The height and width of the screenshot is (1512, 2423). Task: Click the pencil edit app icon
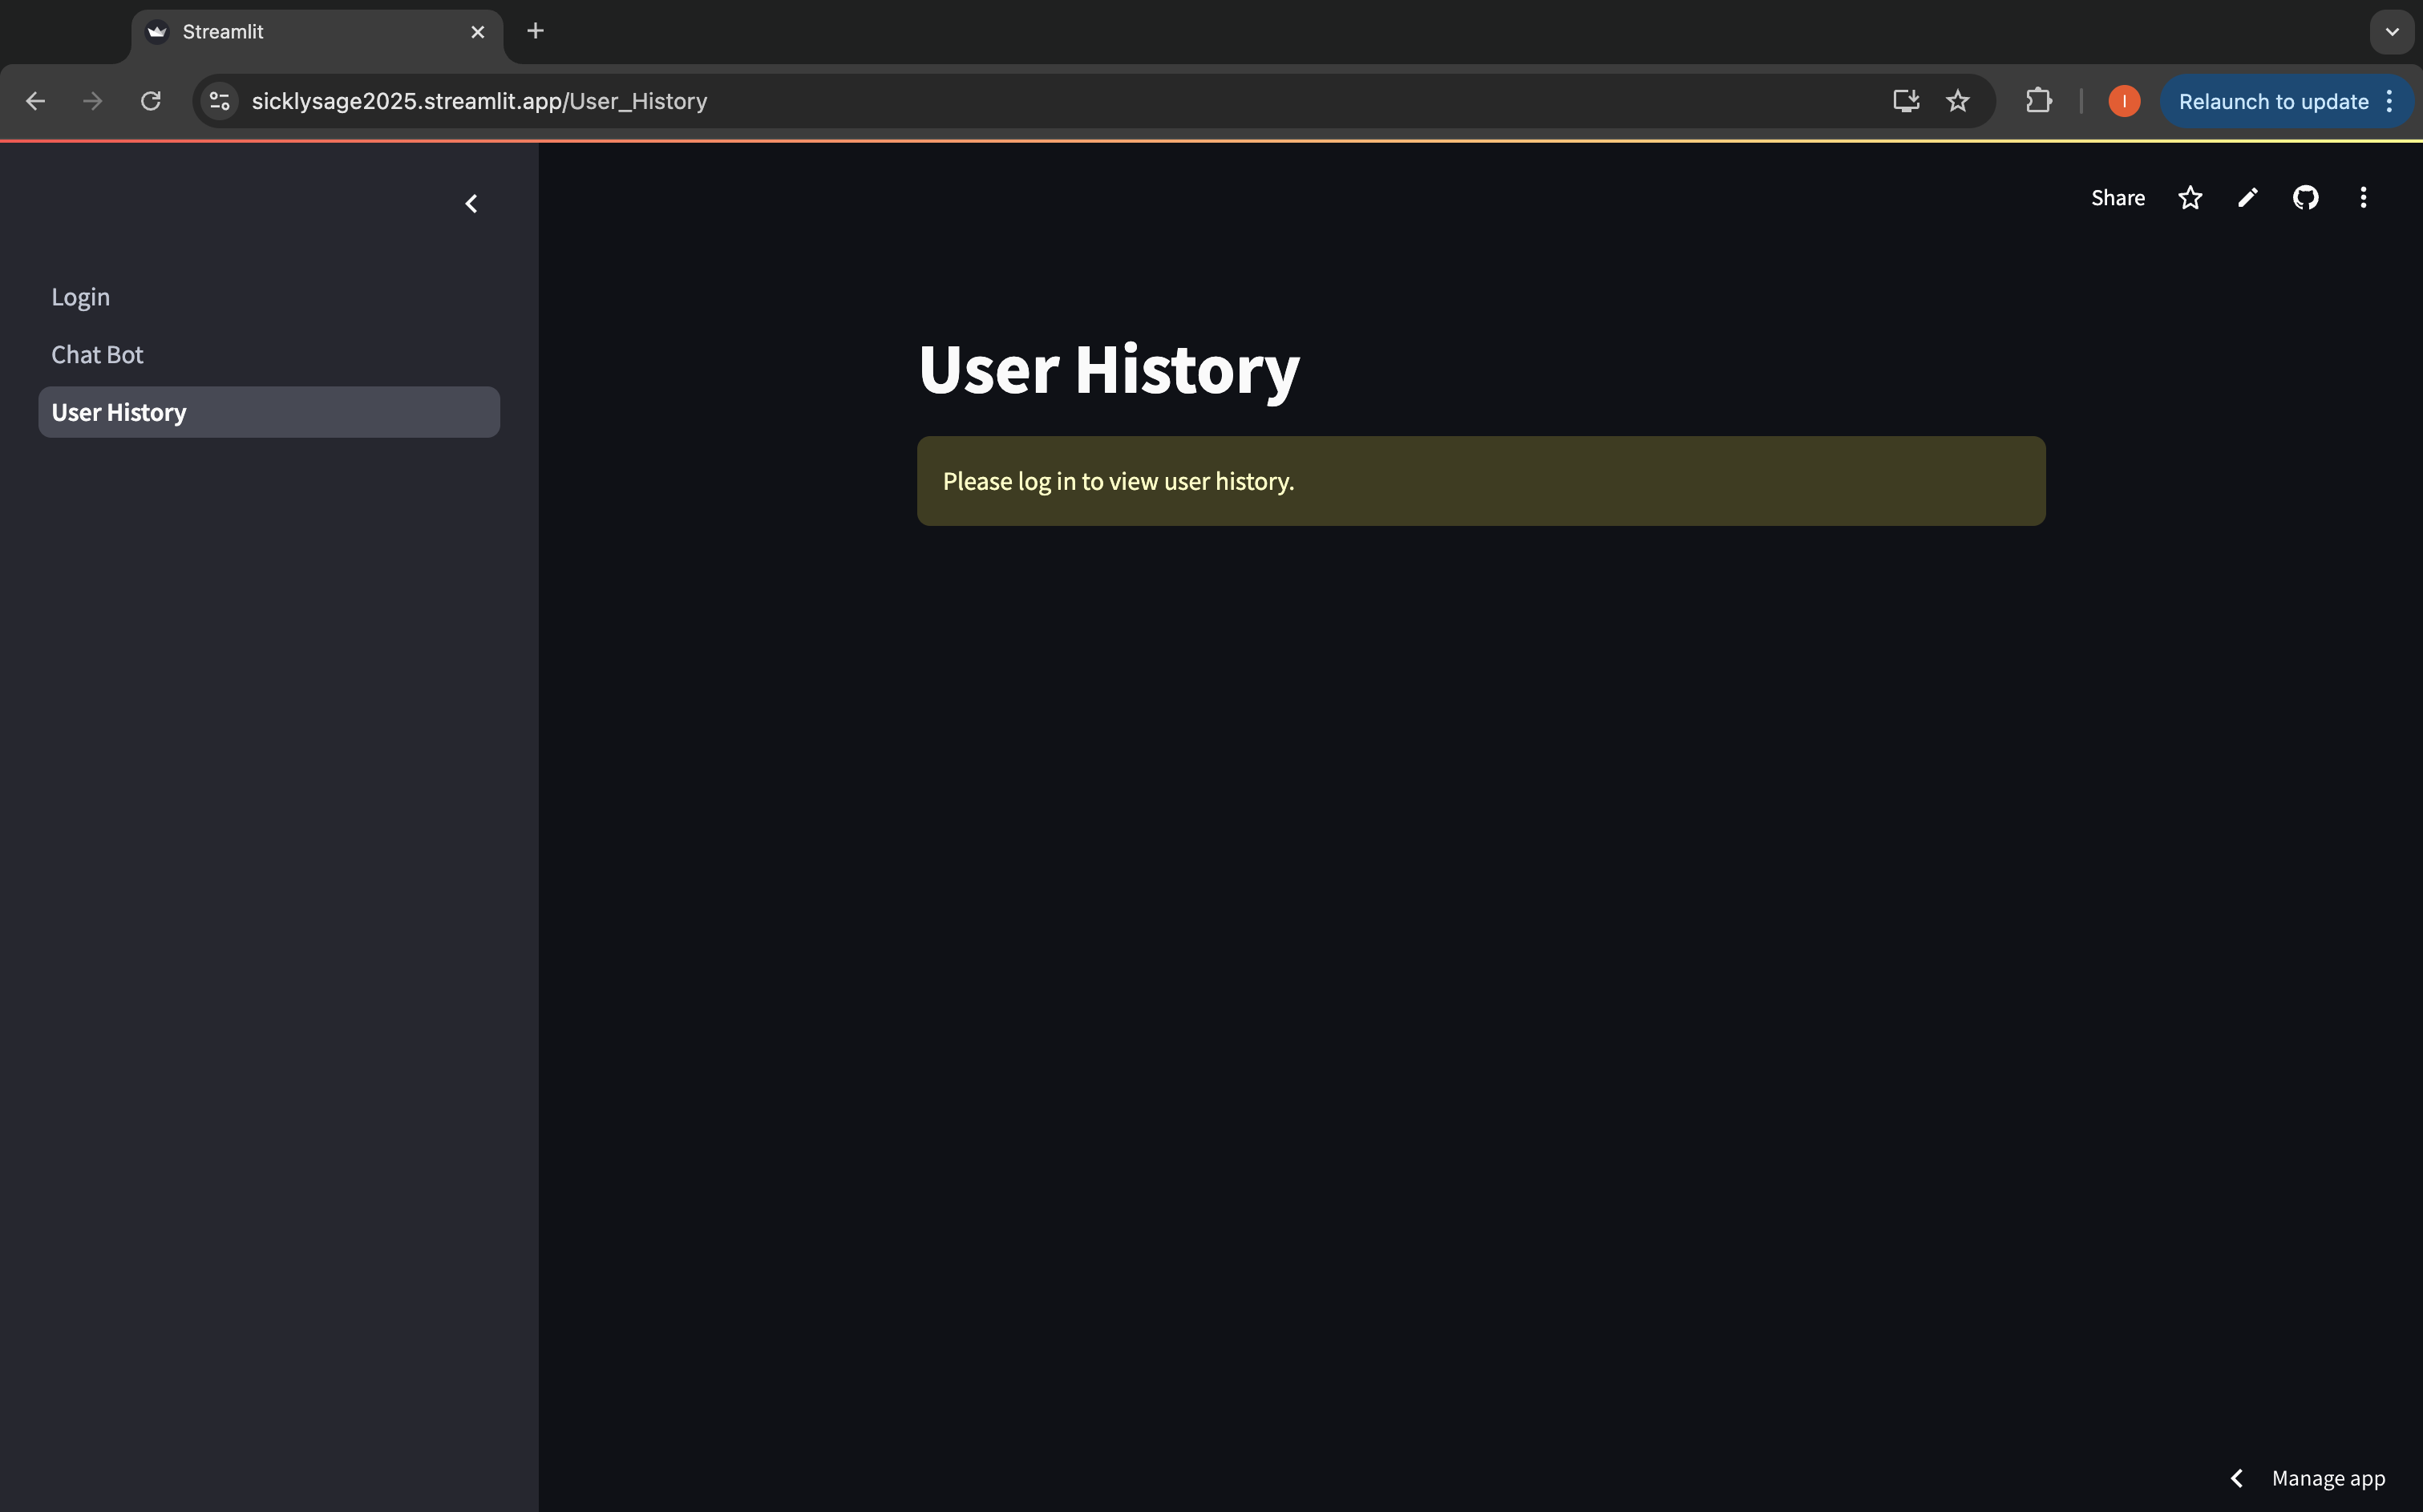[2247, 198]
